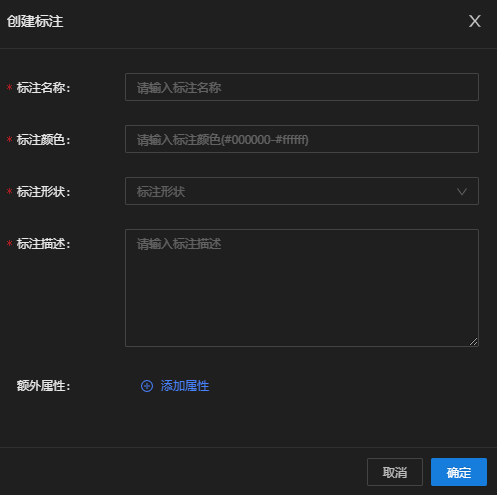Click the red asterisk before 标注名称

pyautogui.click(x=10, y=87)
